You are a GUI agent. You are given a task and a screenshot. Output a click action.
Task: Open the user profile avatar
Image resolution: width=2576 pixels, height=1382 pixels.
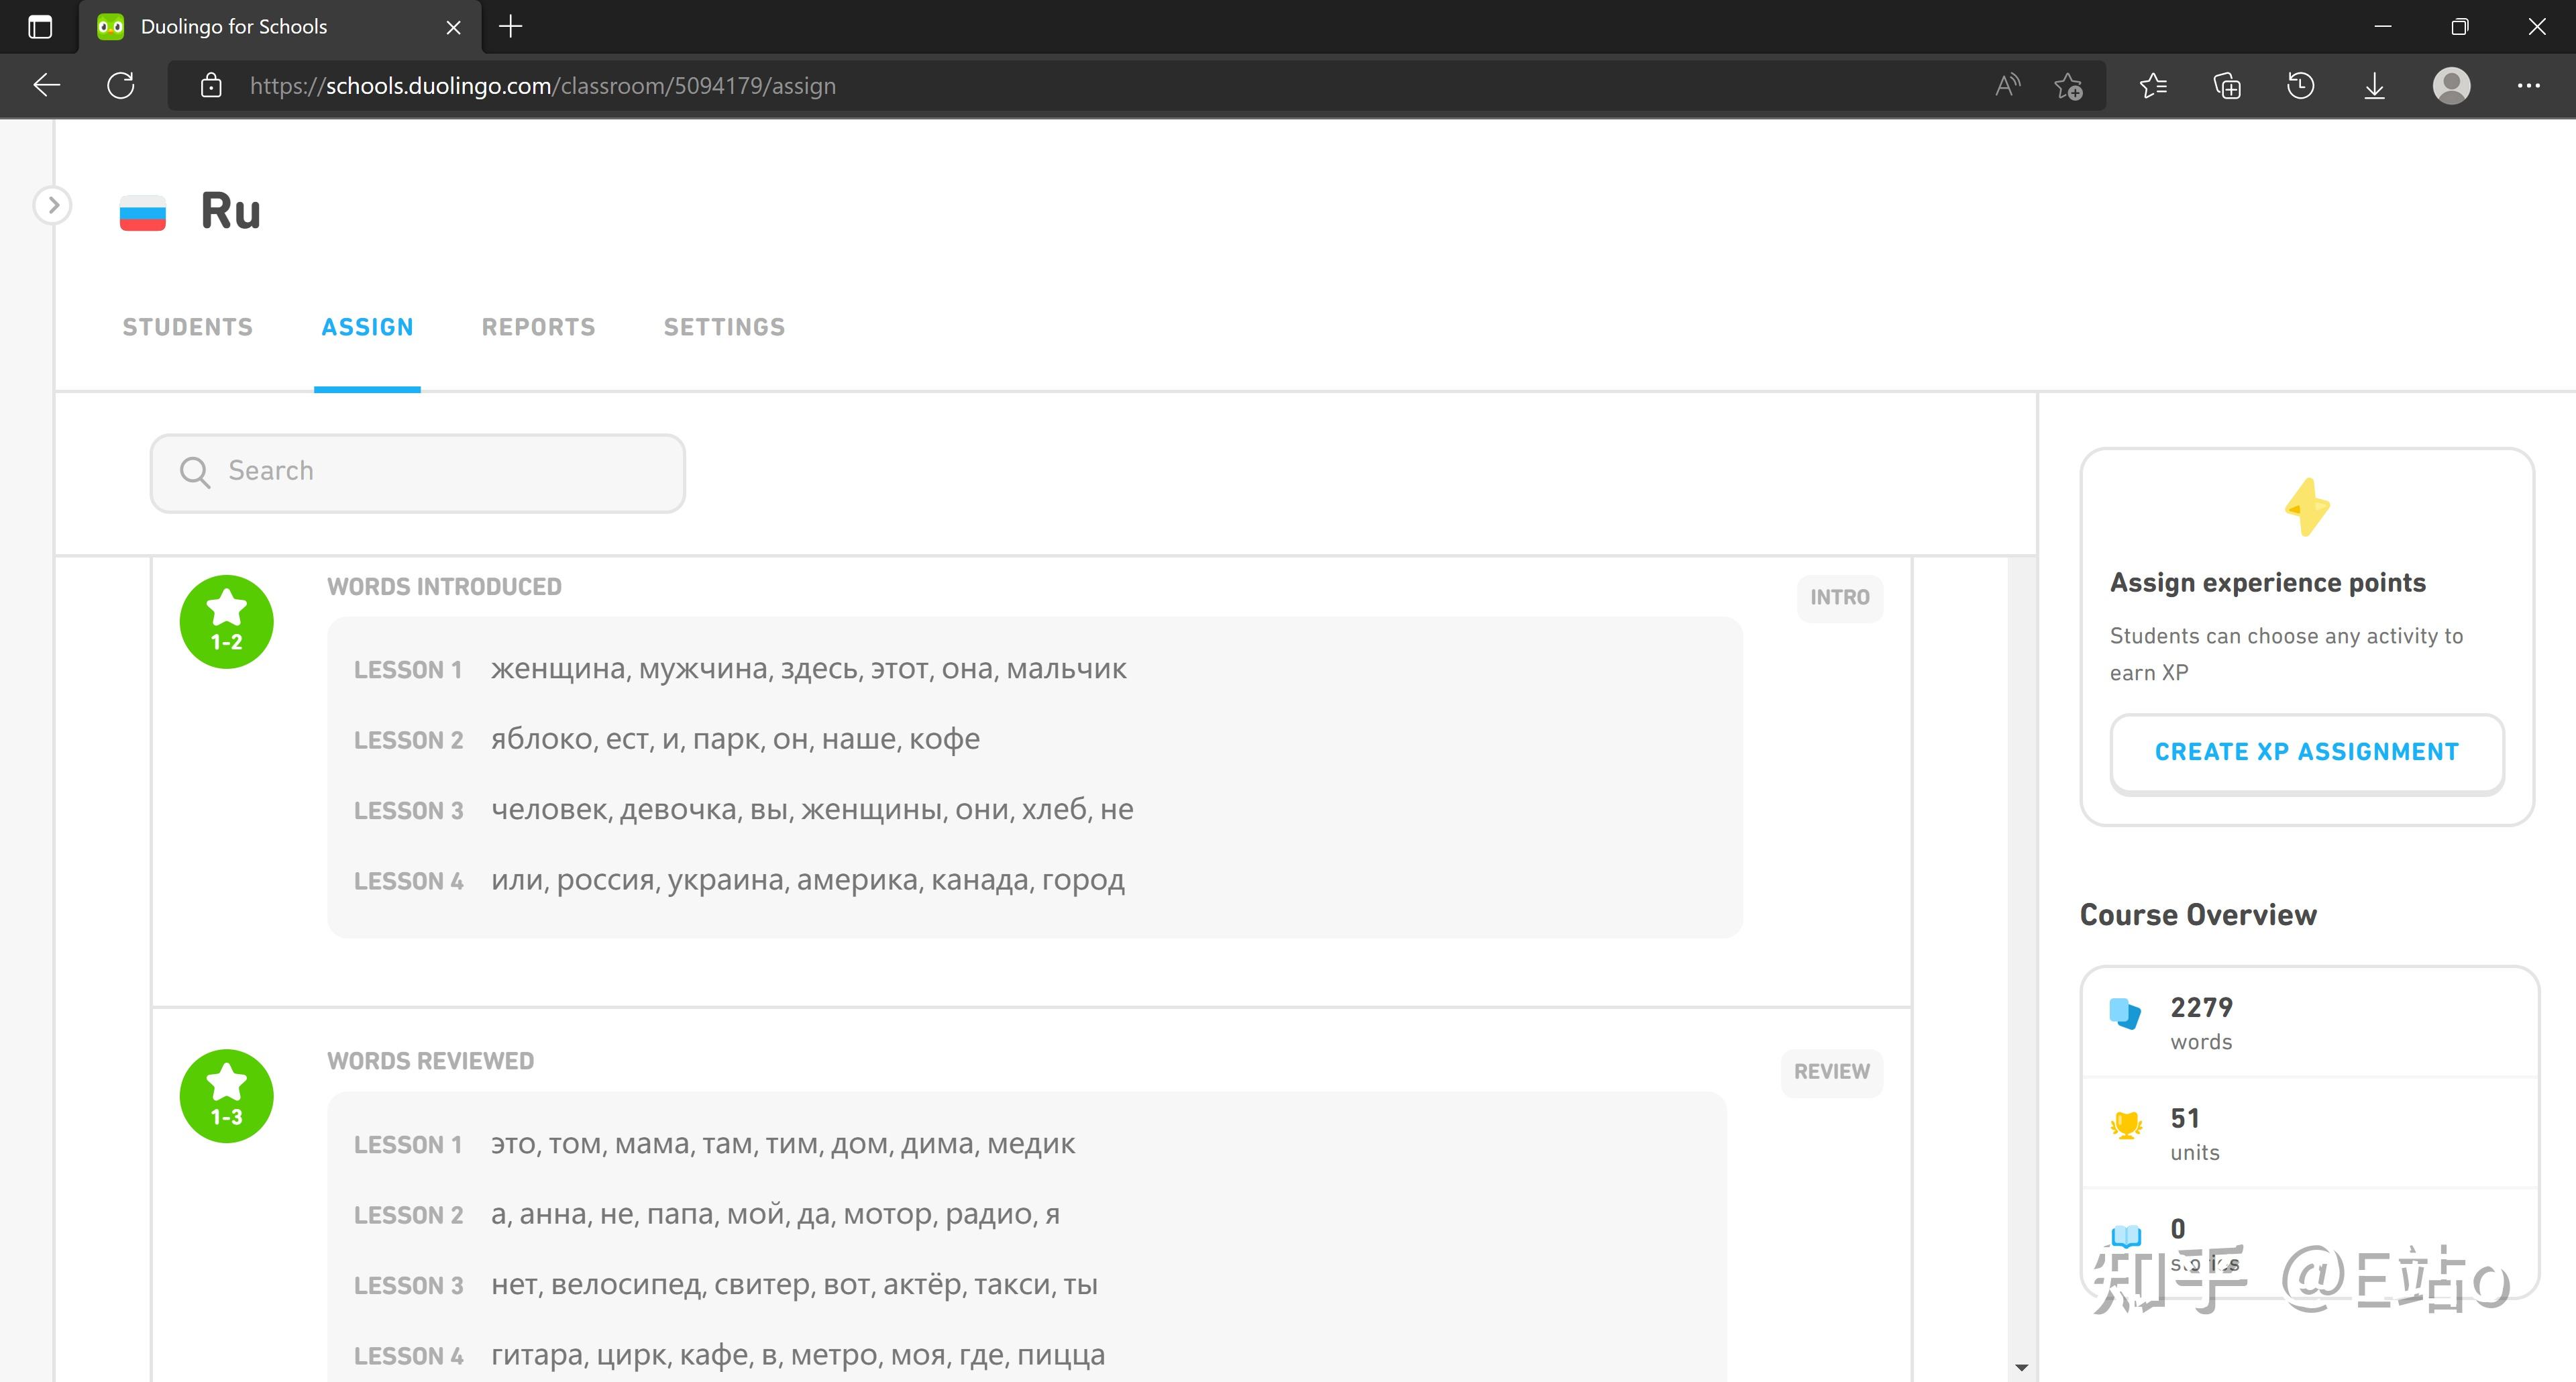(x=2451, y=86)
